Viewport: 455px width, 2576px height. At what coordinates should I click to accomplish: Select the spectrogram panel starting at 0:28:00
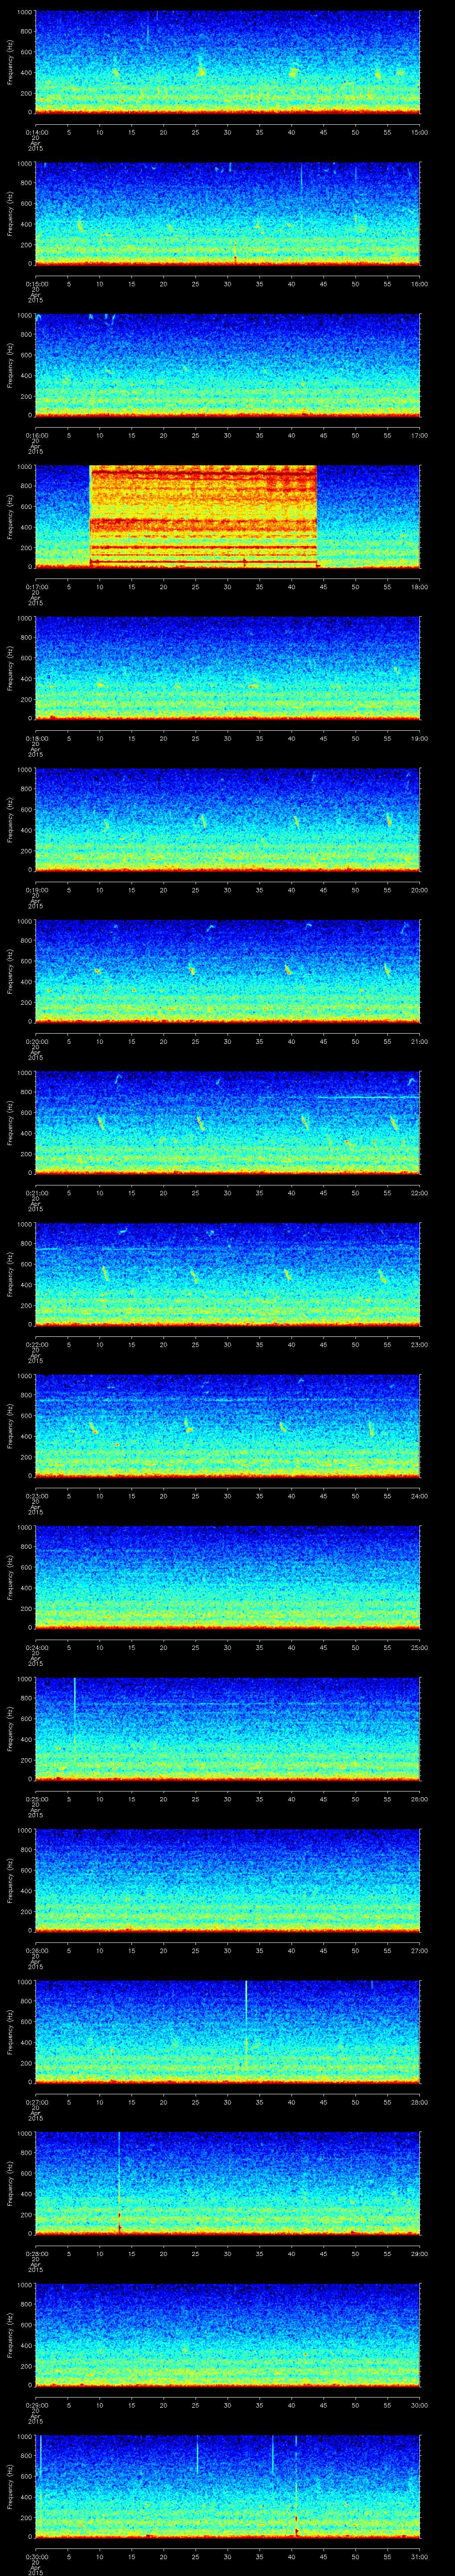[x=227, y=2184]
